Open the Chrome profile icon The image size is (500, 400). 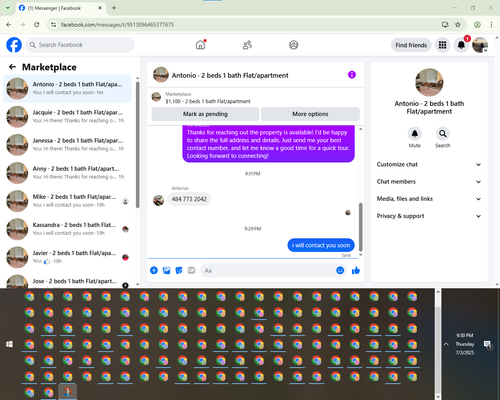point(477,24)
